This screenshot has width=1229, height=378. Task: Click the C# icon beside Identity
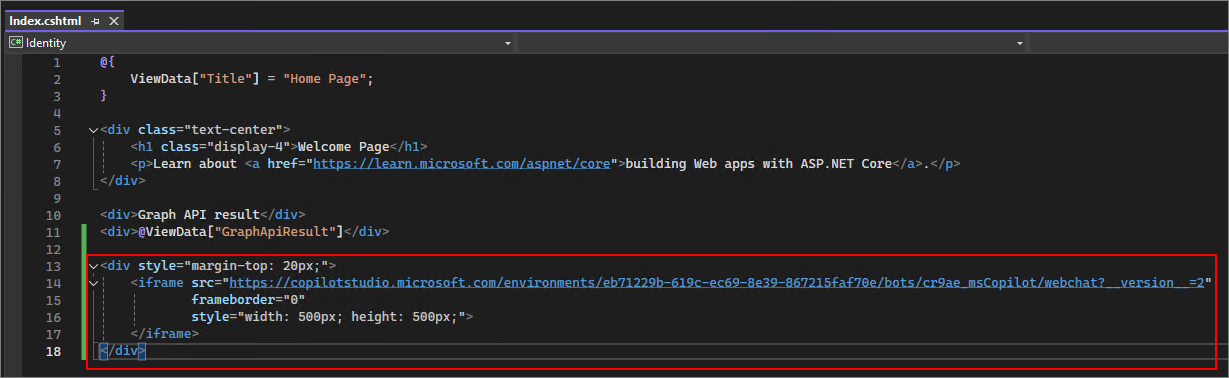click(16, 43)
